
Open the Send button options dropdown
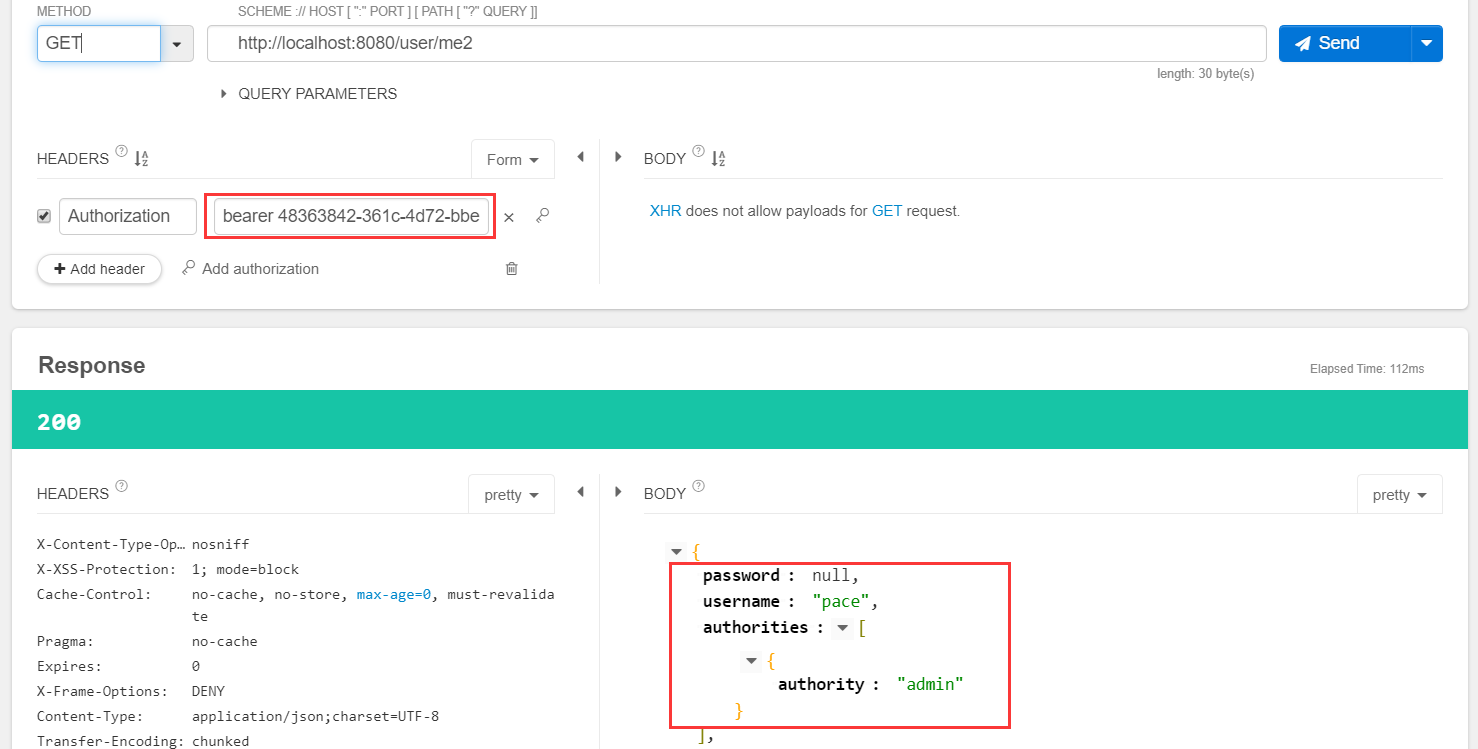coord(1427,44)
